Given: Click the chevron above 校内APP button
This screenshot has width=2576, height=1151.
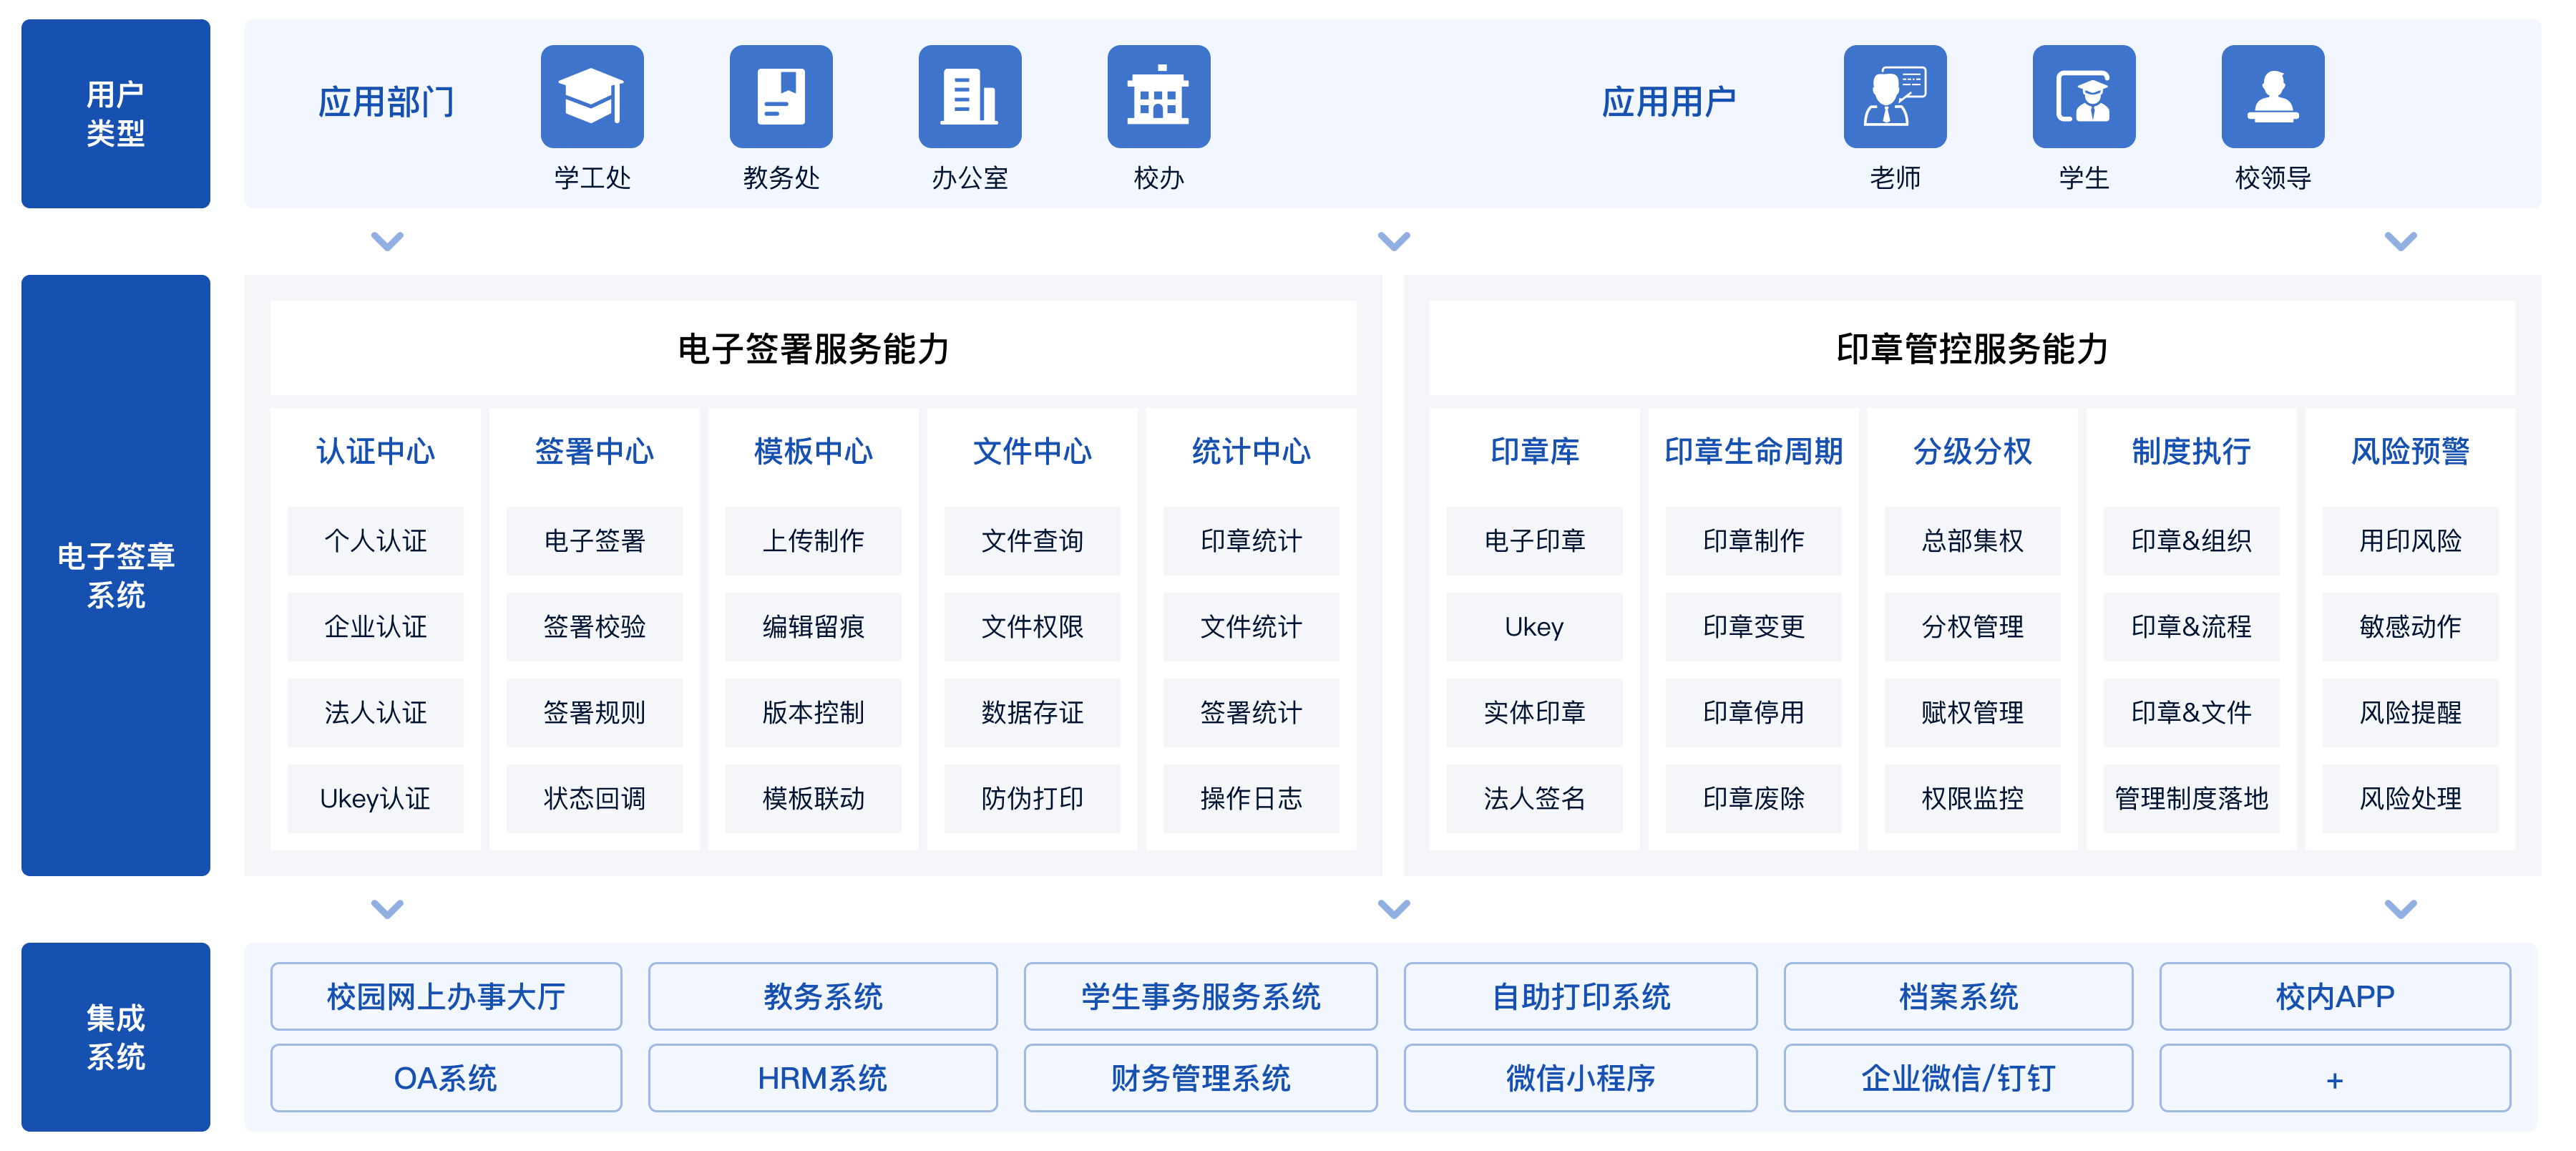Looking at the screenshot, I should pyautogui.click(x=2400, y=908).
